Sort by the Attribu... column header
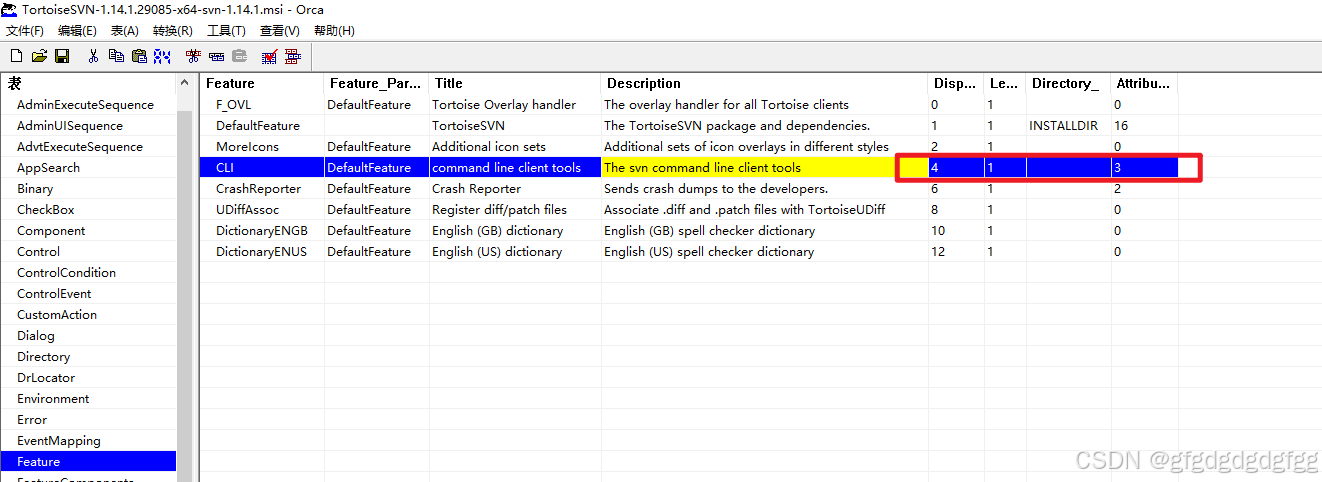The width and height of the screenshot is (1322, 482). click(x=1144, y=83)
